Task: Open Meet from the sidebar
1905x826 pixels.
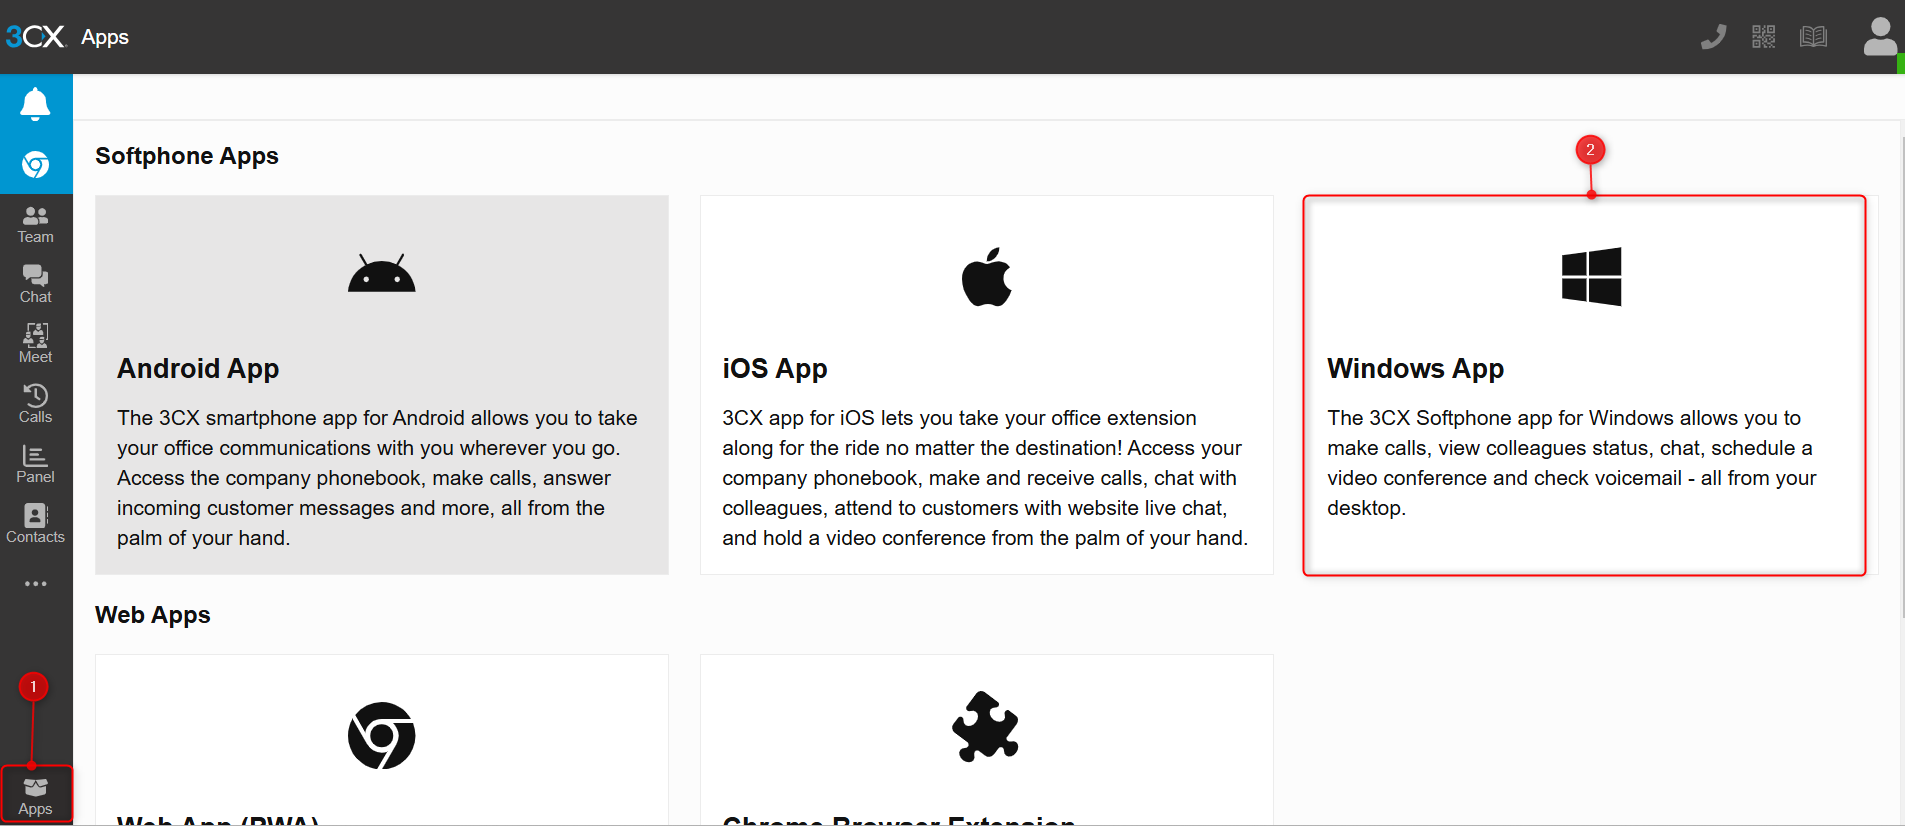Action: pyautogui.click(x=35, y=344)
